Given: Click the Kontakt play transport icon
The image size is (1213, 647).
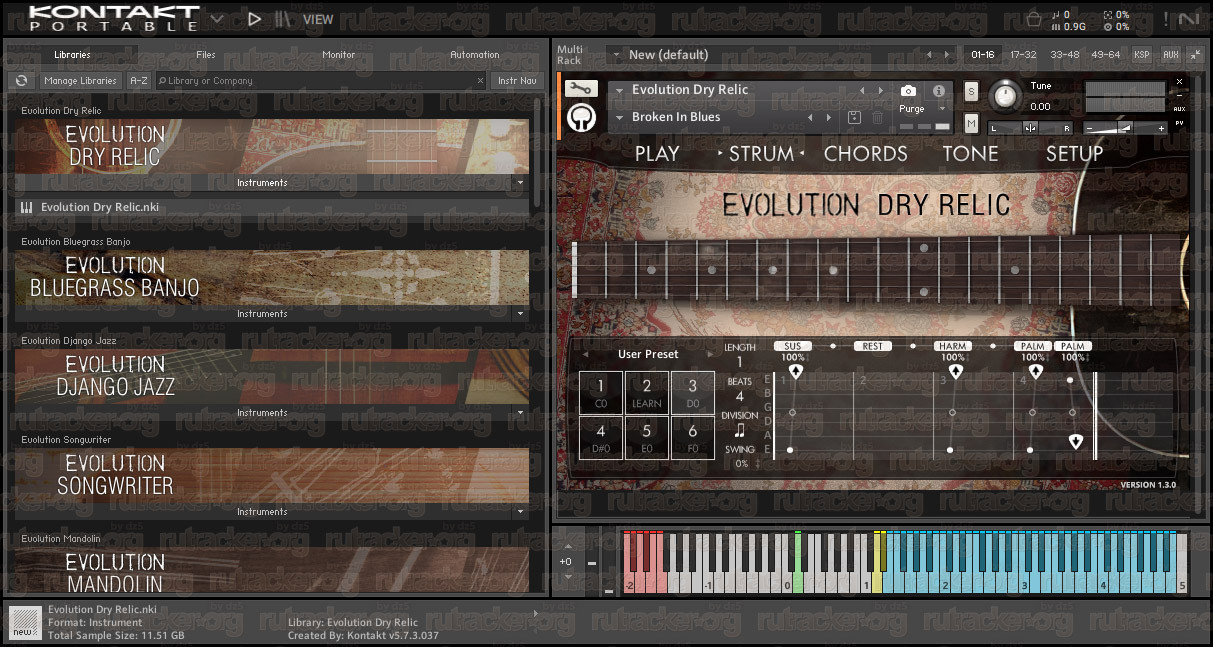Looking at the screenshot, I should coord(254,18).
